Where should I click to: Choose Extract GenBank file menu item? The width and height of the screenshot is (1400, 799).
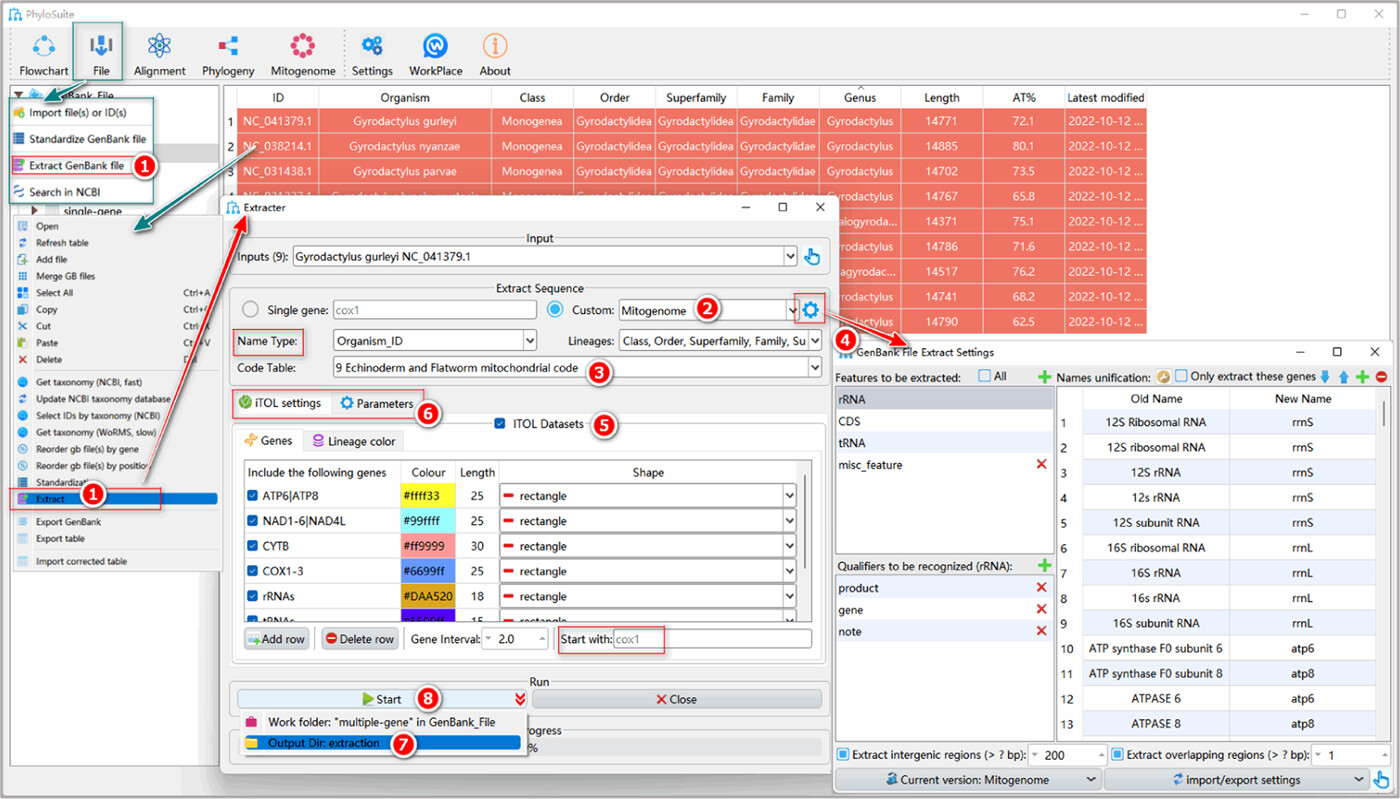point(76,166)
